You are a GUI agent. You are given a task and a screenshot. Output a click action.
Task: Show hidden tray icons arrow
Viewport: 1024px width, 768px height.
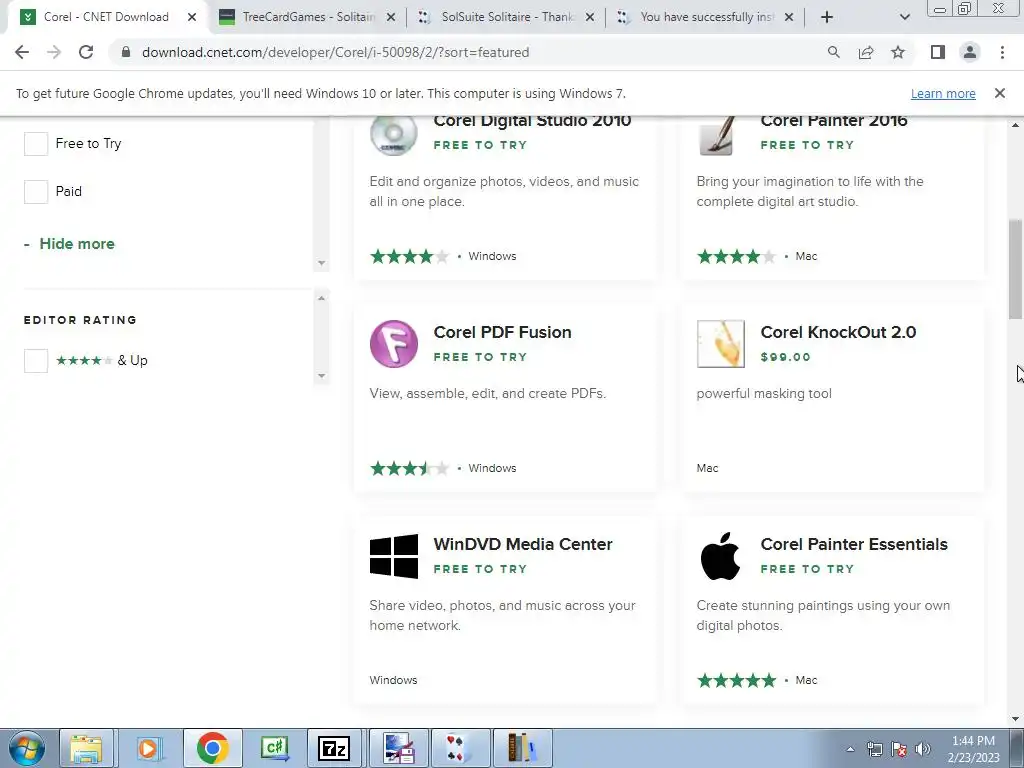coord(850,749)
